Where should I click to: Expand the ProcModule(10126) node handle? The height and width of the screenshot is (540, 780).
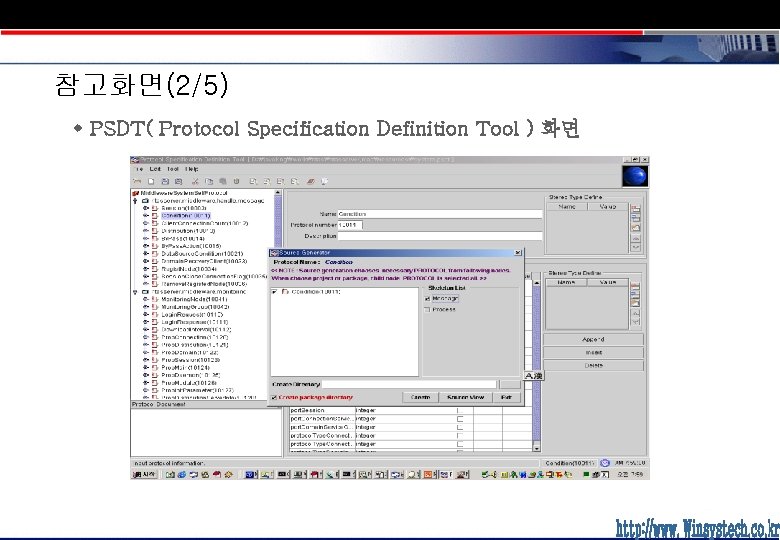[146, 383]
